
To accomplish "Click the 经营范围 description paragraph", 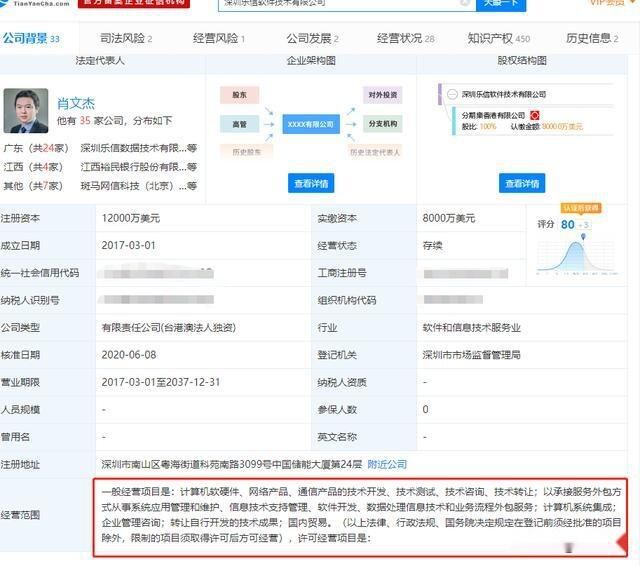I will coord(361,515).
